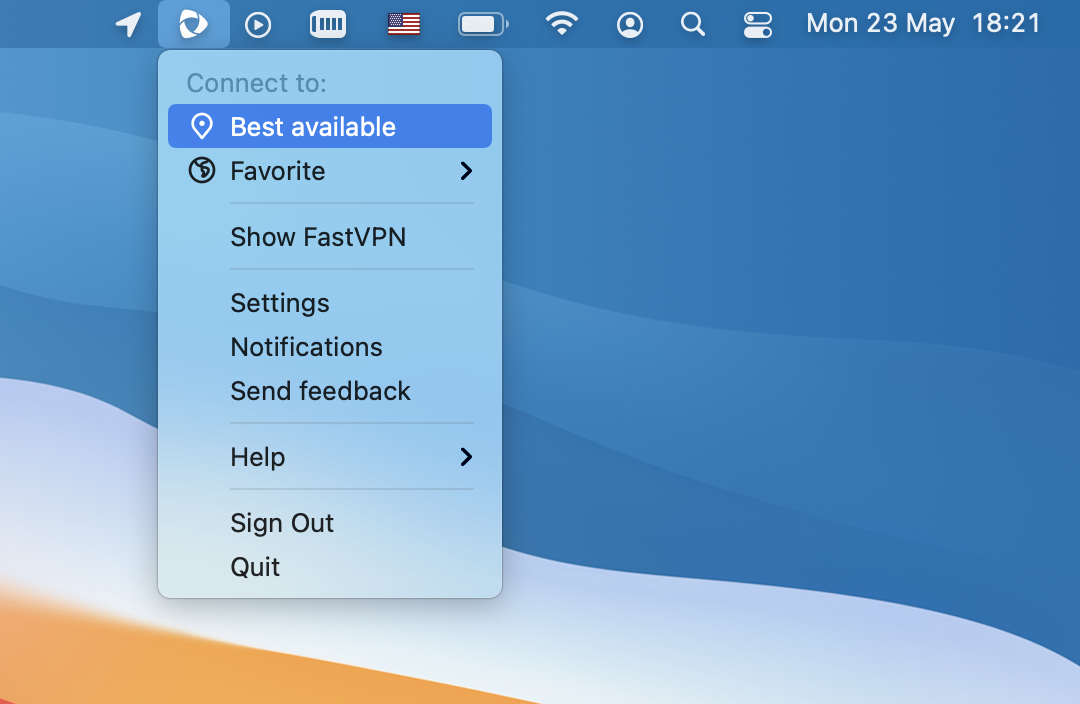Choose Send feedback
This screenshot has height=704, width=1080.
click(x=330, y=391)
